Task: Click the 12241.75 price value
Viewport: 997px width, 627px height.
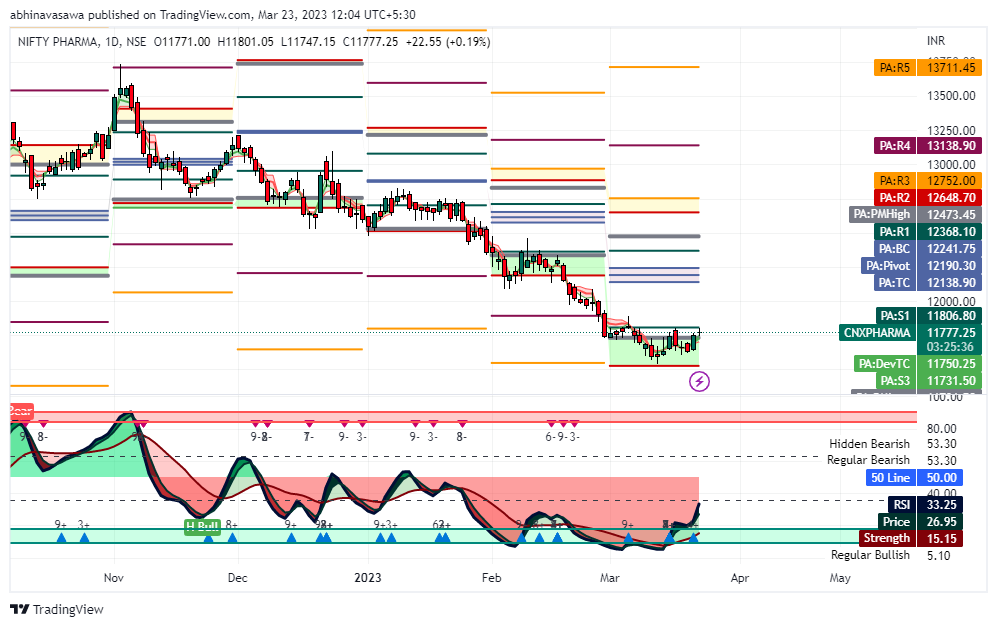Action: [951, 249]
